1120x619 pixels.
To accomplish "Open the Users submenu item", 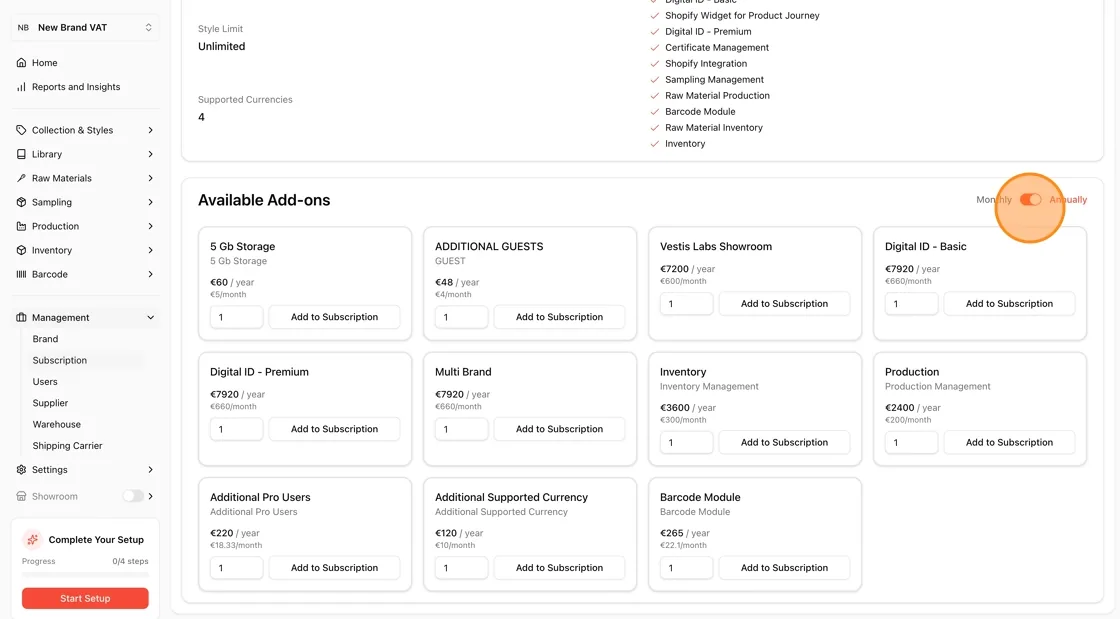I will (45, 382).
